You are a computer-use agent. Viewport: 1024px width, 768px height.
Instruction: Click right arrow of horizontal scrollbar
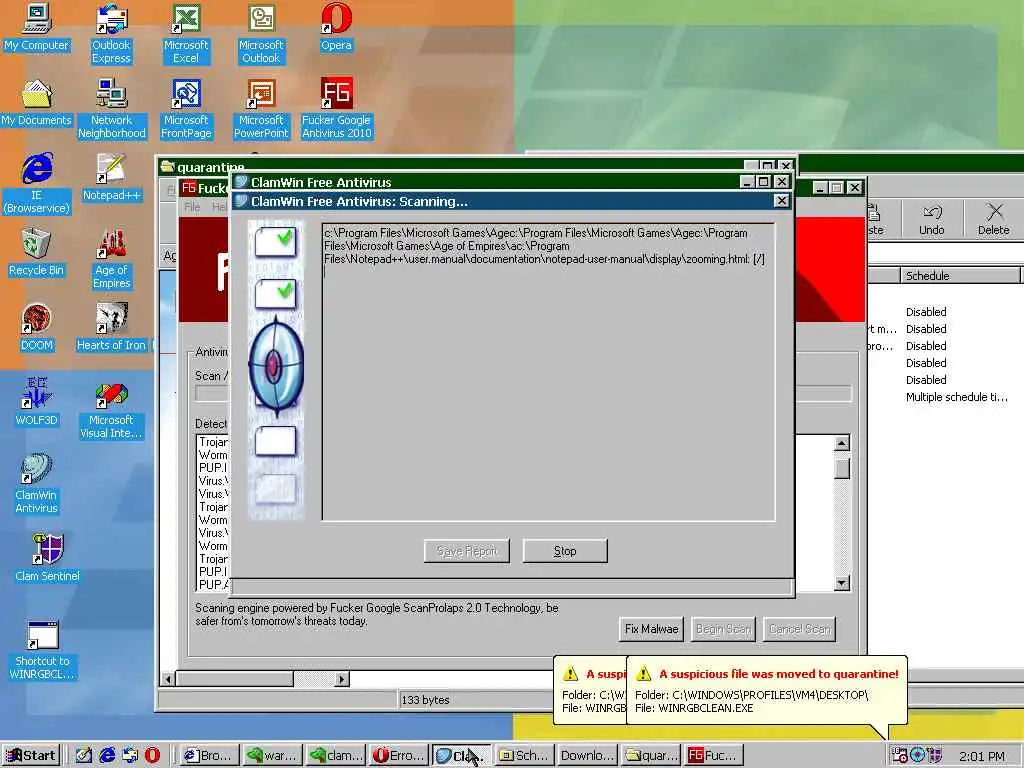tap(341, 679)
